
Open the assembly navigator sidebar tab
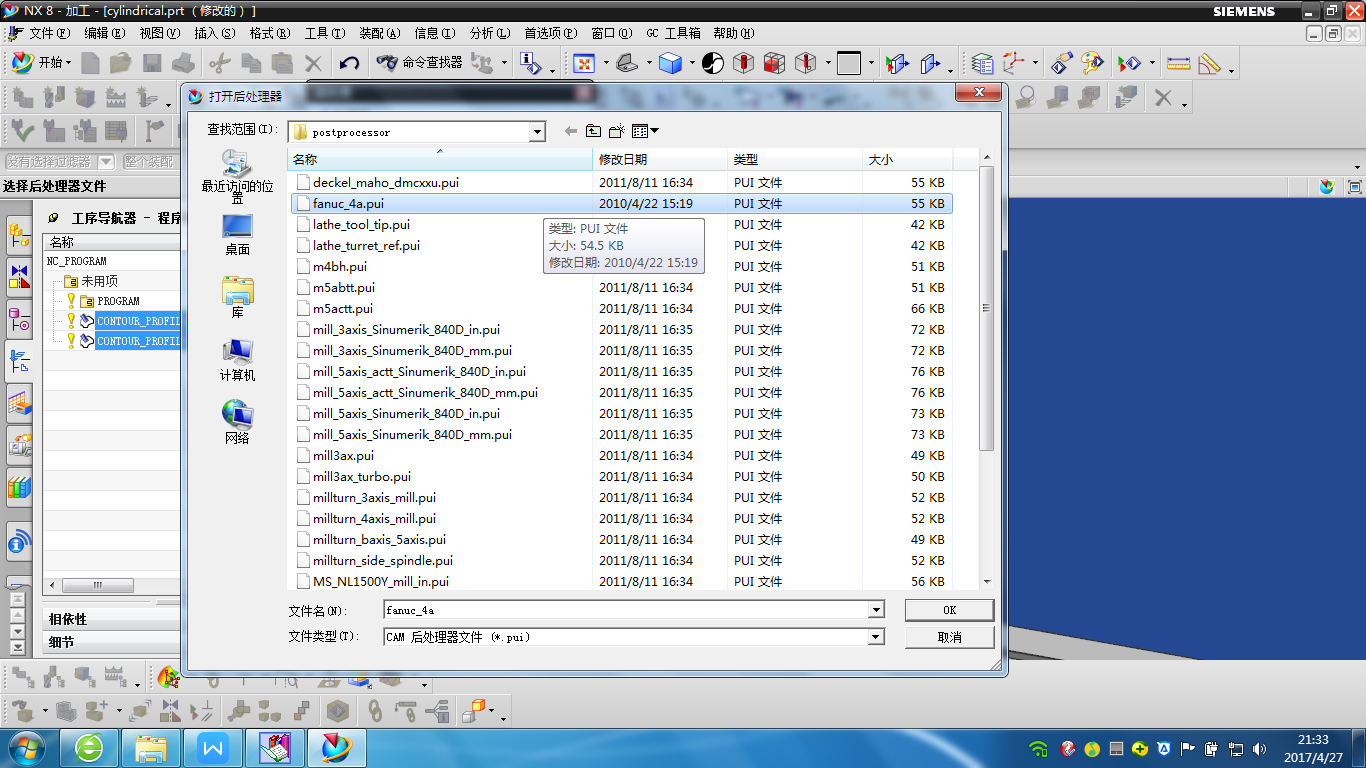pos(19,236)
